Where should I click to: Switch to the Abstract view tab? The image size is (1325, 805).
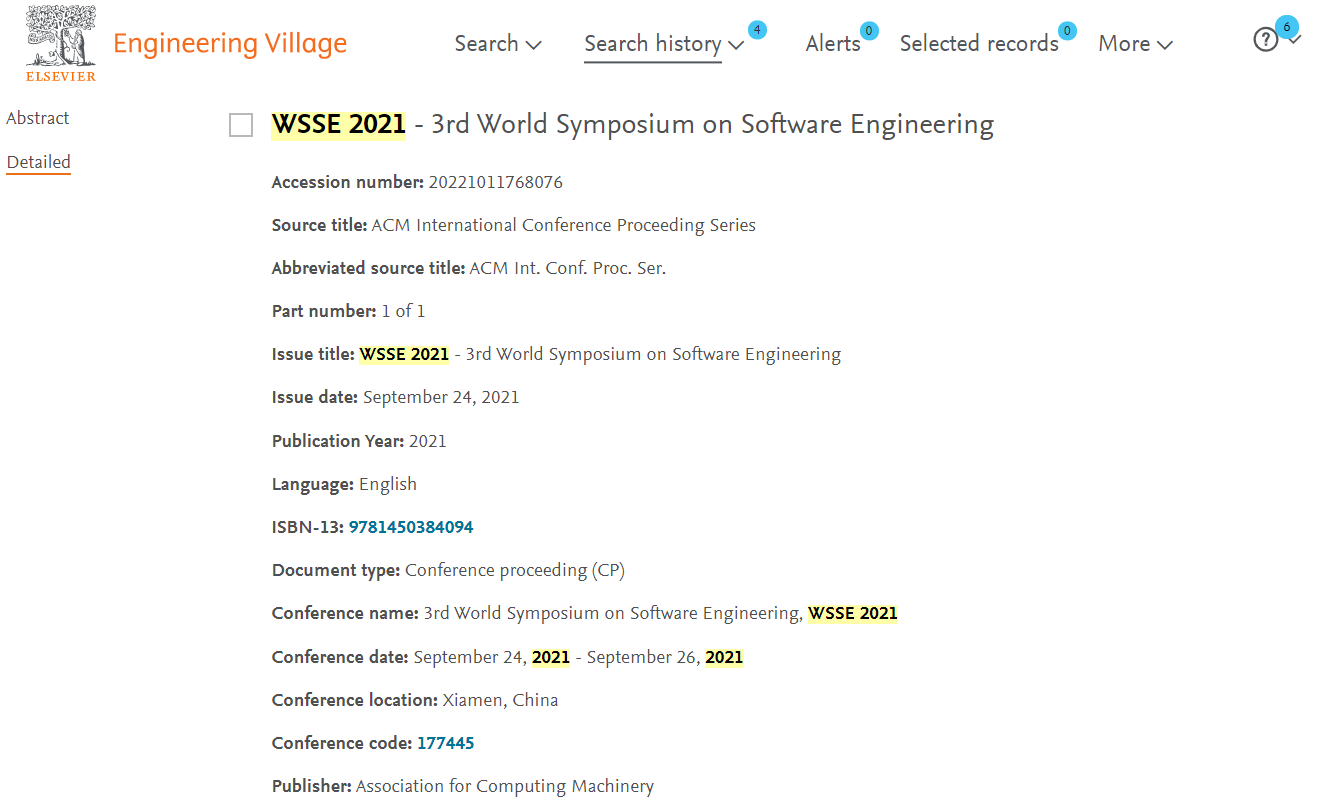pyautogui.click(x=38, y=118)
